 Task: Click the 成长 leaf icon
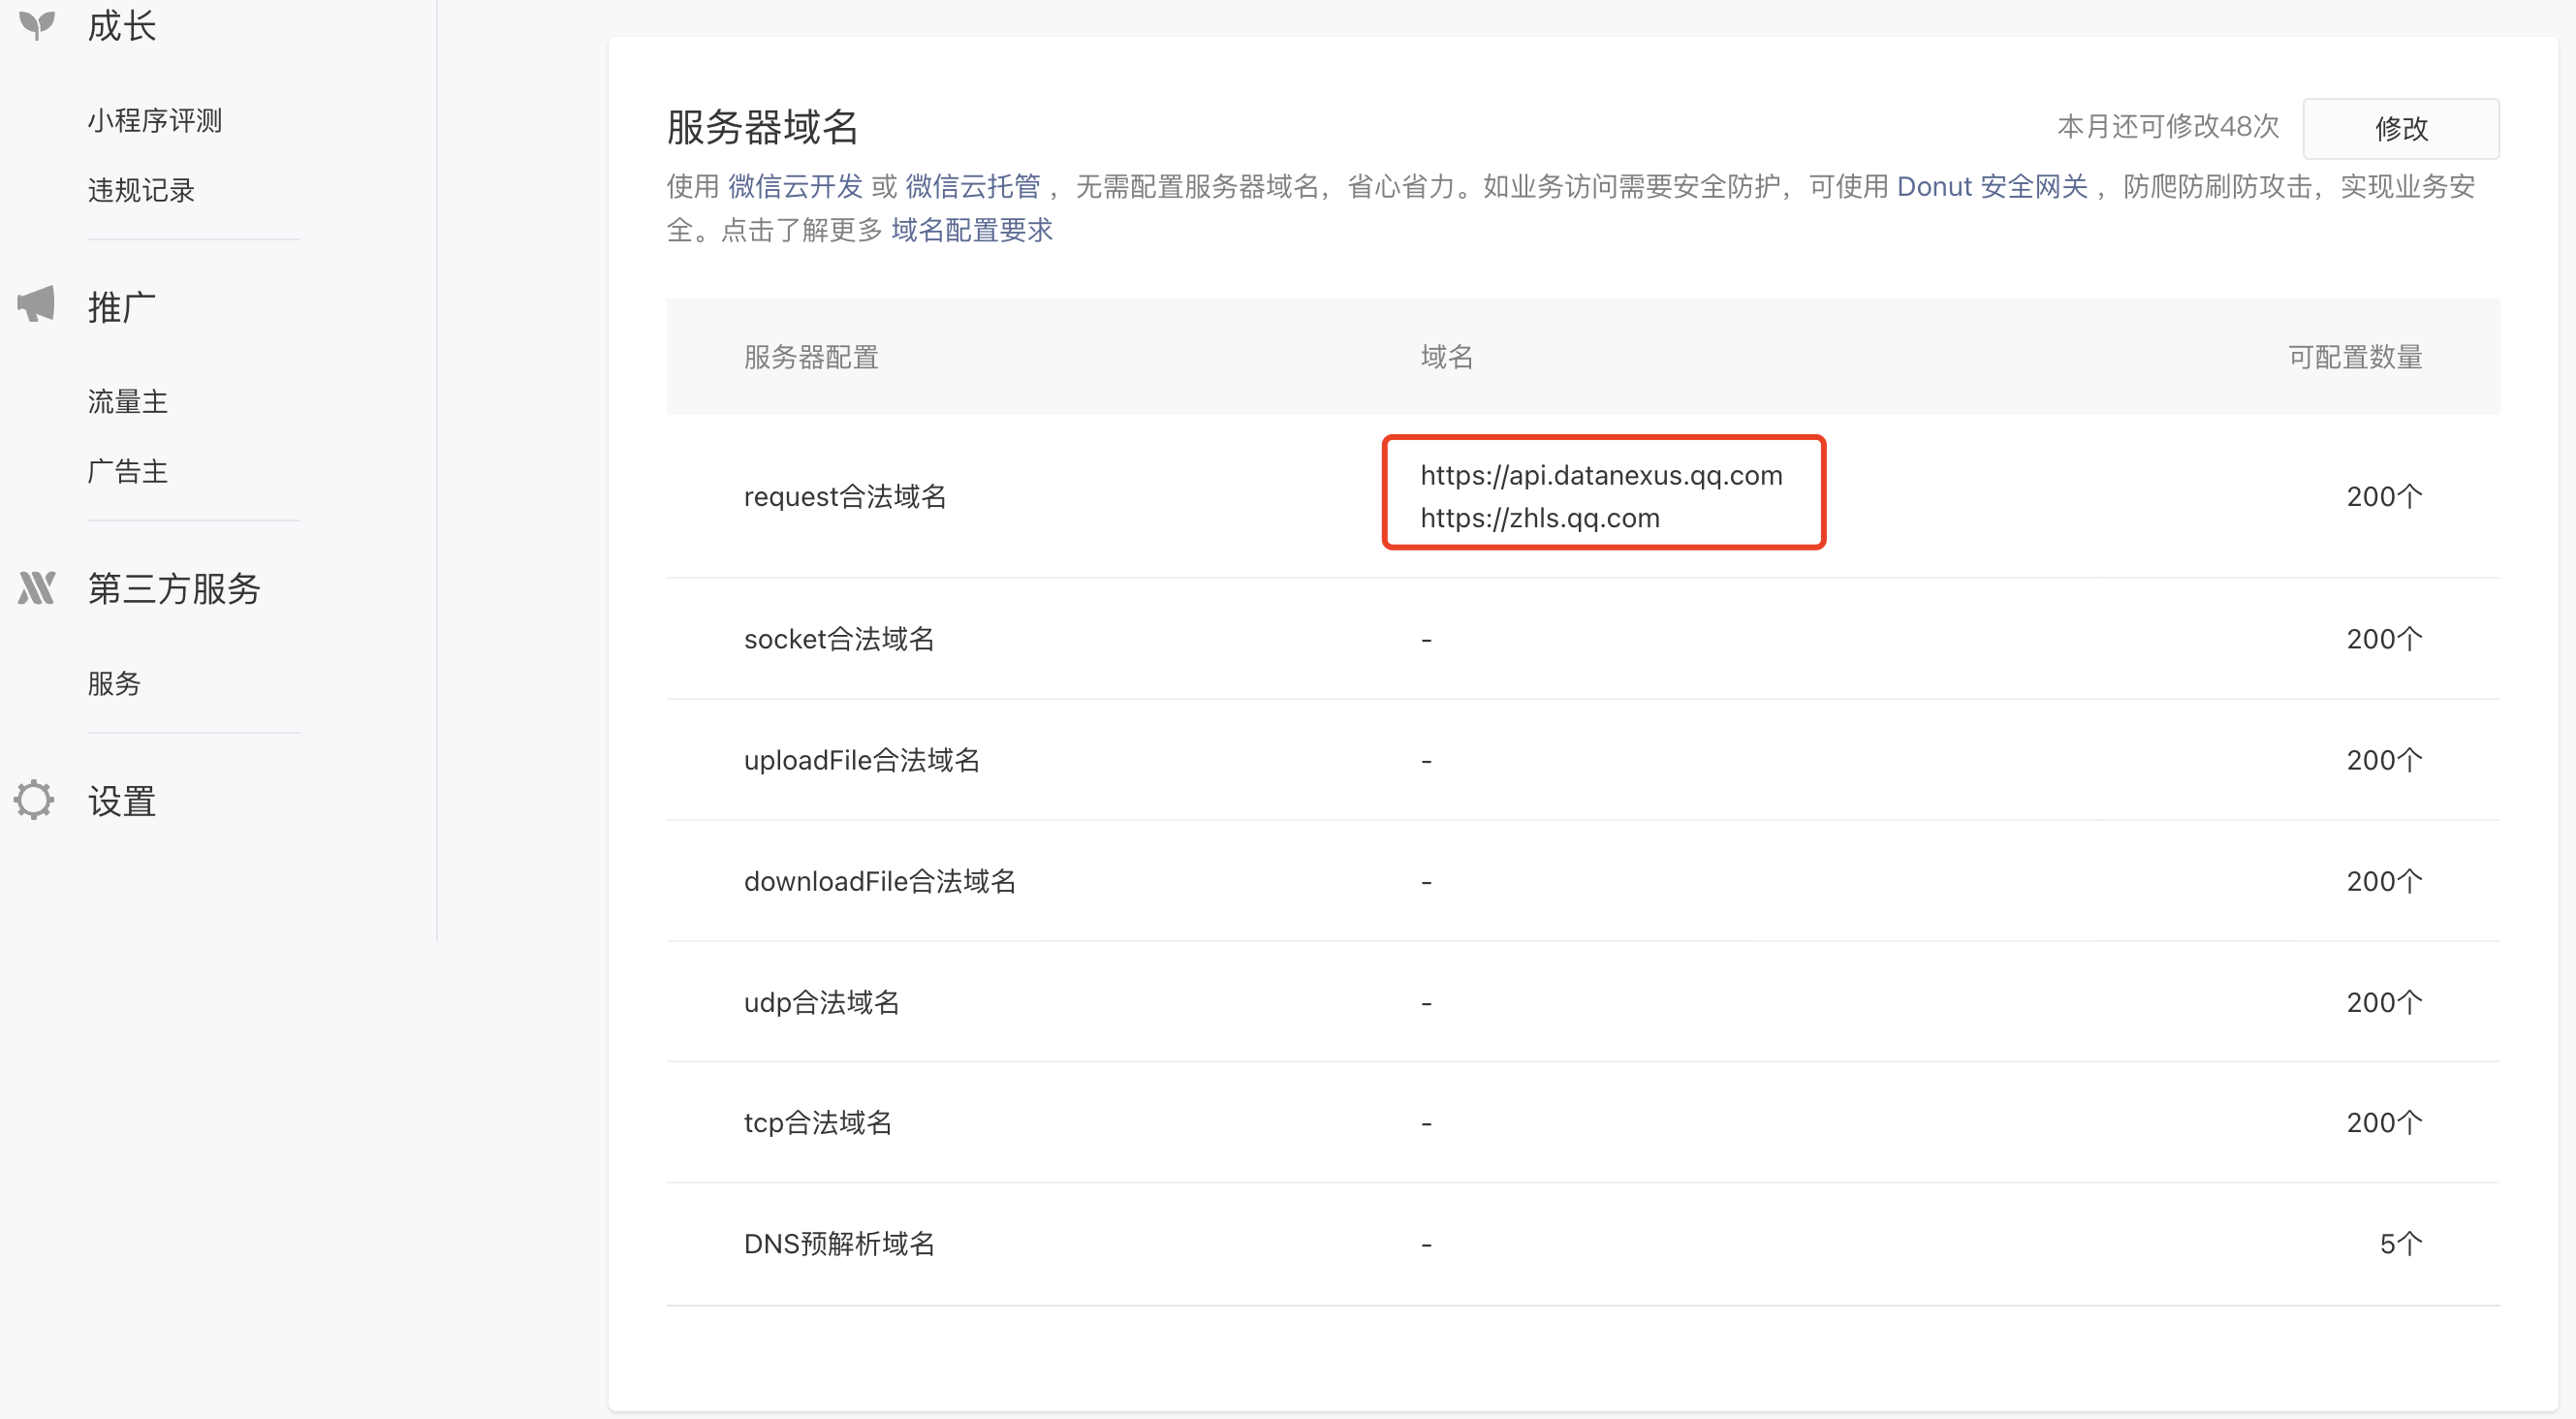point(37,24)
